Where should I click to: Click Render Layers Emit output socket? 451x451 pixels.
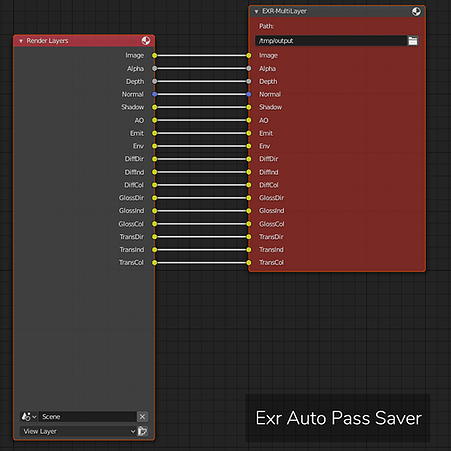point(154,133)
